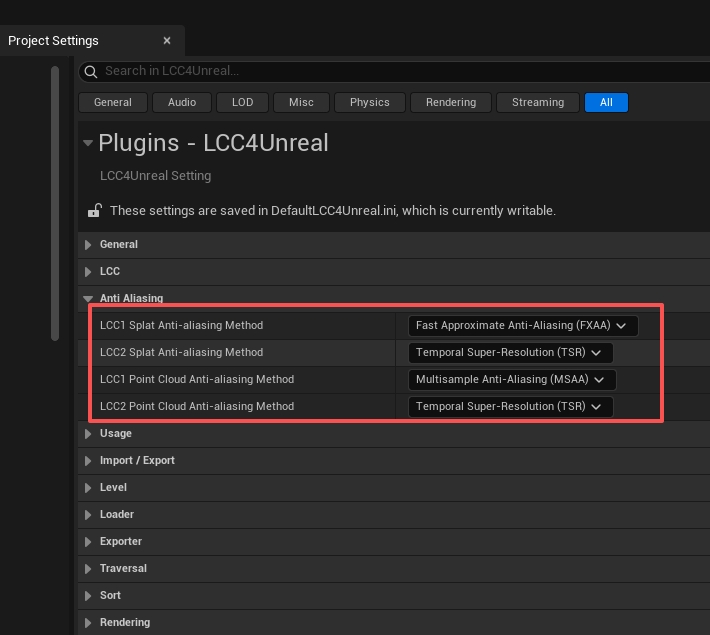Expand the Usage section
The height and width of the screenshot is (635, 710).
[x=88, y=433]
